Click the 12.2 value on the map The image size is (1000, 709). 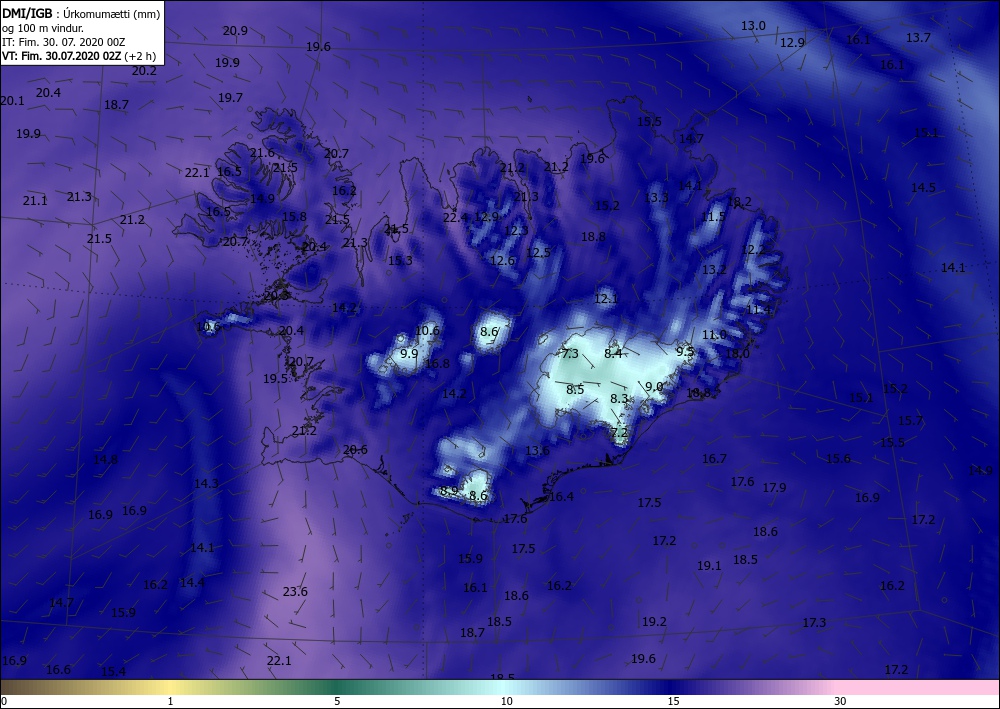(754, 250)
